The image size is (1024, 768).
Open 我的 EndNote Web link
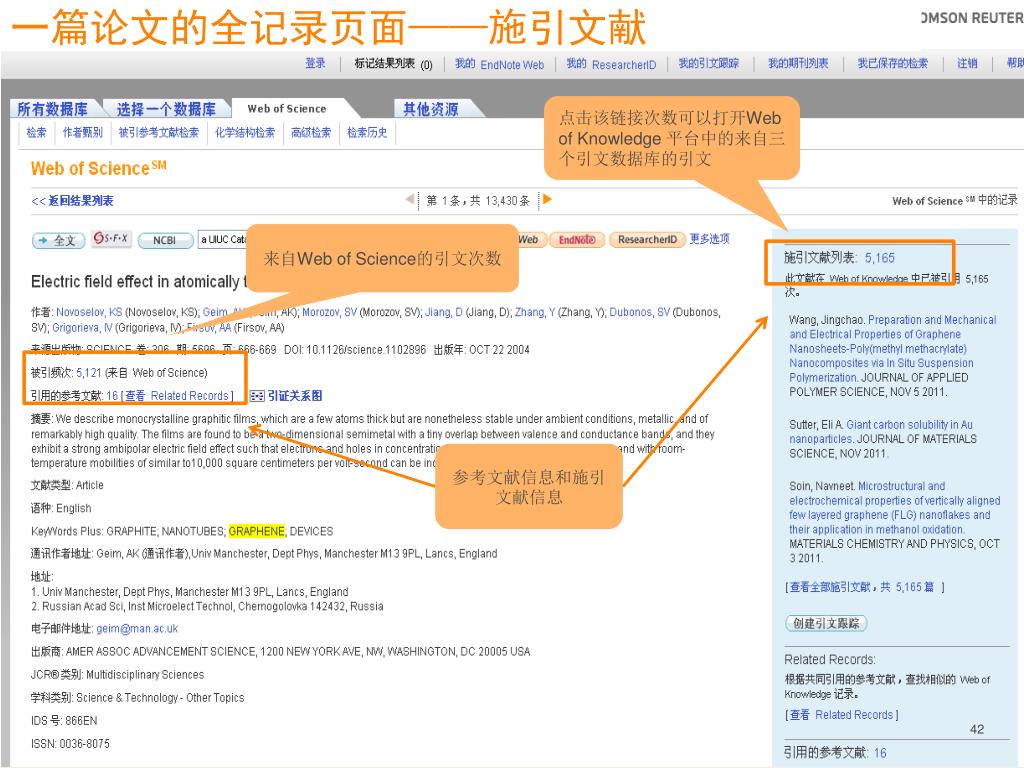(x=500, y=64)
